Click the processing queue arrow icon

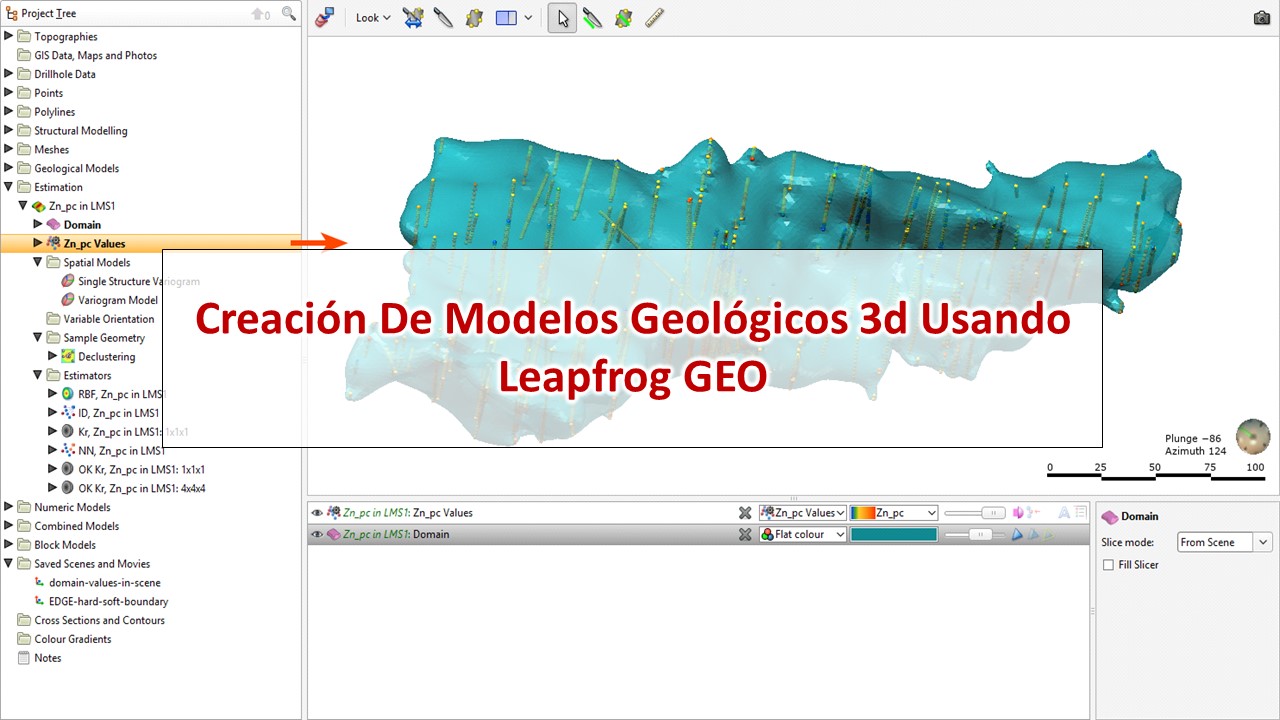click(x=260, y=13)
